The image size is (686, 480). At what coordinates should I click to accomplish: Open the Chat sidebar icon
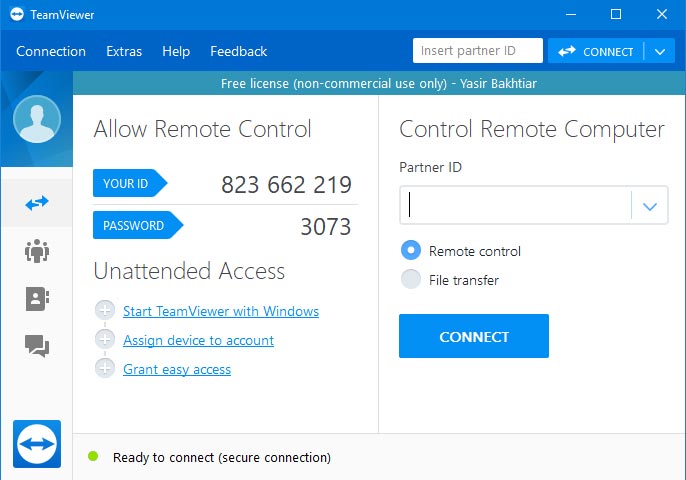pos(37,346)
